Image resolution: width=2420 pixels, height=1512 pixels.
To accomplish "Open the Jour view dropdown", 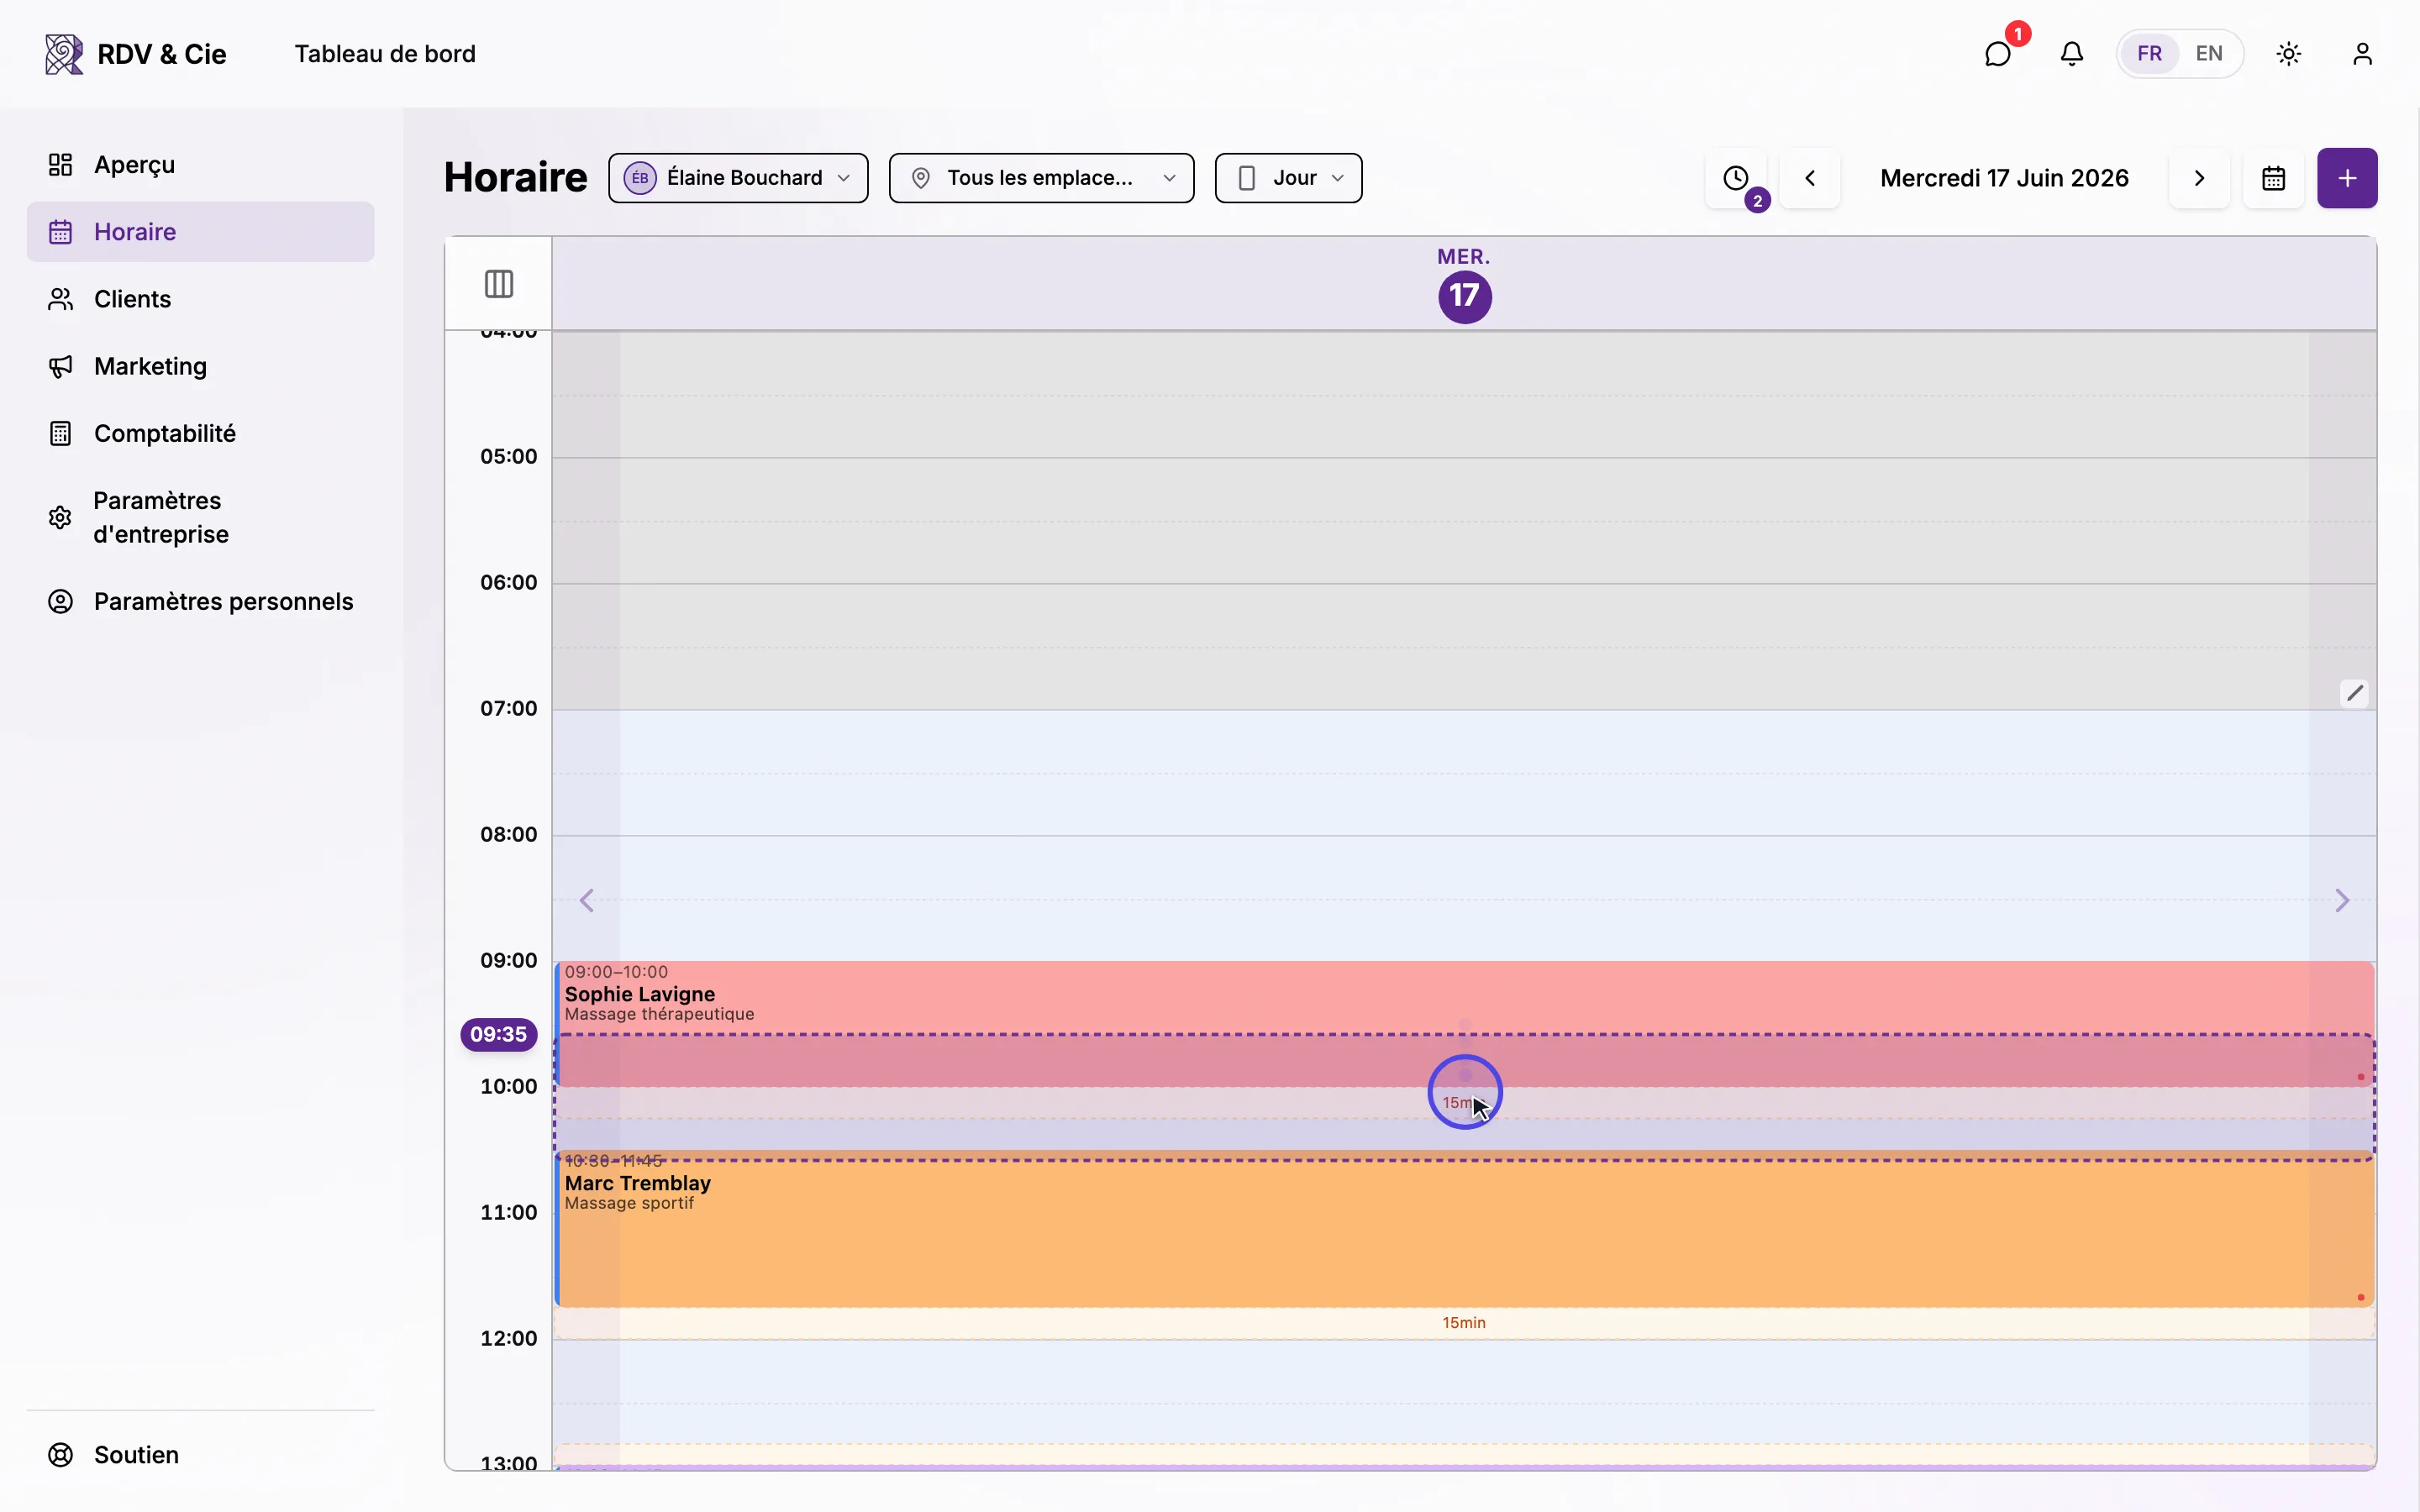I will (x=1288, y=178).
